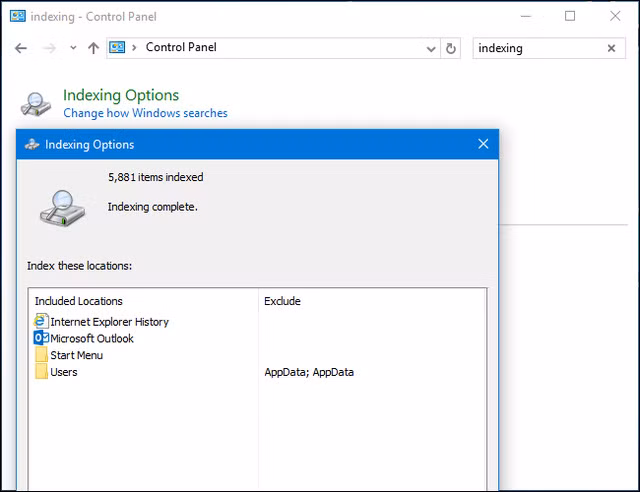
Task: Click the Forward navigation arrow
Action: click(x=48, y=48)
